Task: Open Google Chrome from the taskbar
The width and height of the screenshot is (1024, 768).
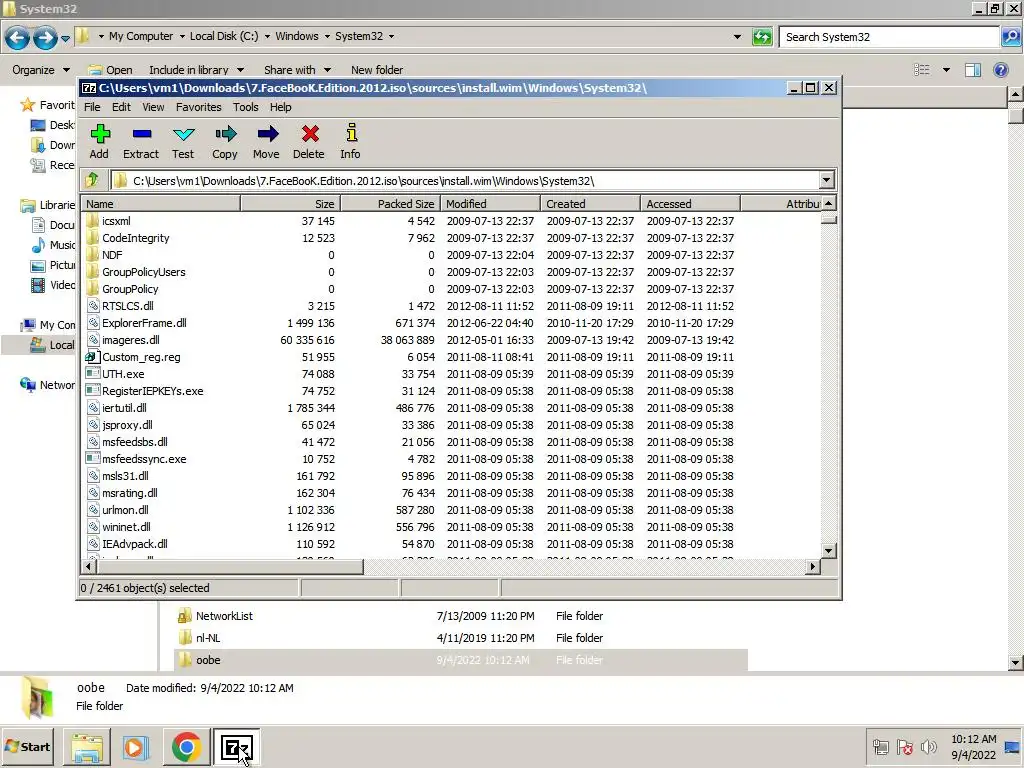Action: [x=186, y=747]
